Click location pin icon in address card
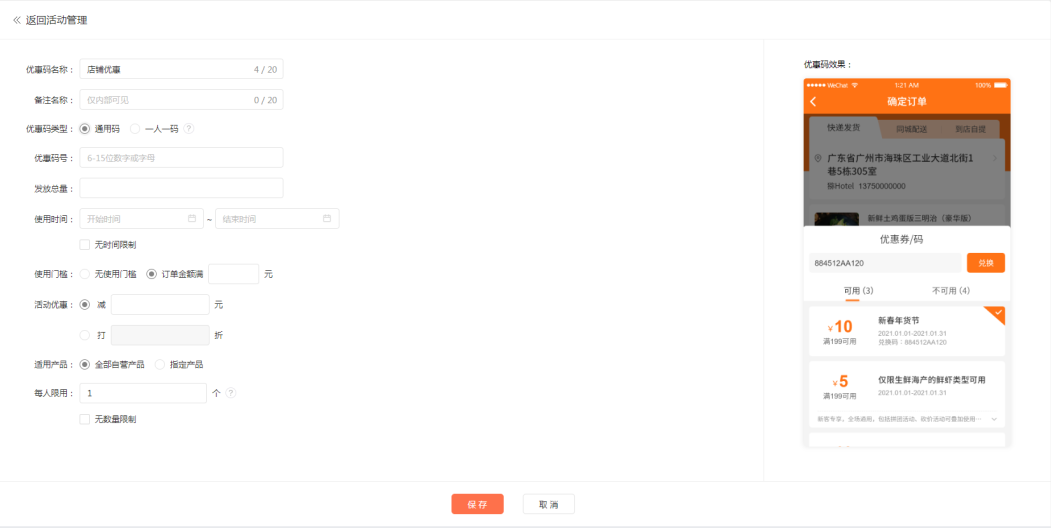 coord(818,158)
